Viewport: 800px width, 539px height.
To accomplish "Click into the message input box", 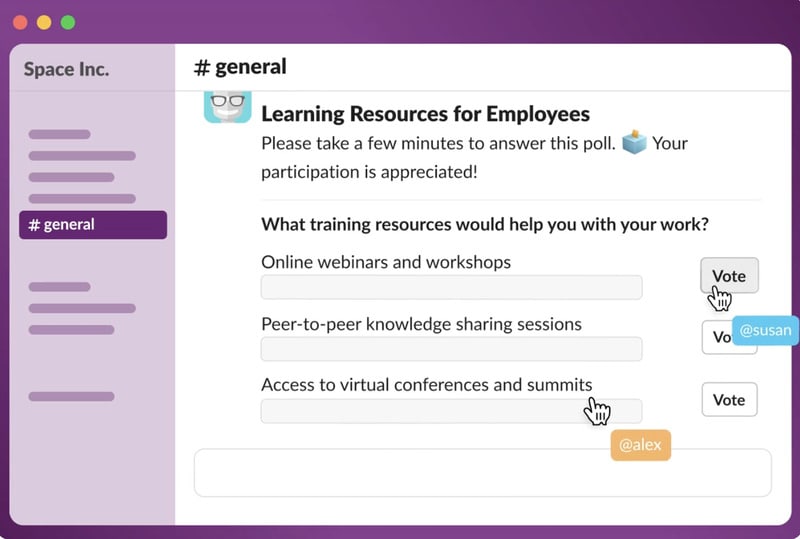I will (482, 472).
